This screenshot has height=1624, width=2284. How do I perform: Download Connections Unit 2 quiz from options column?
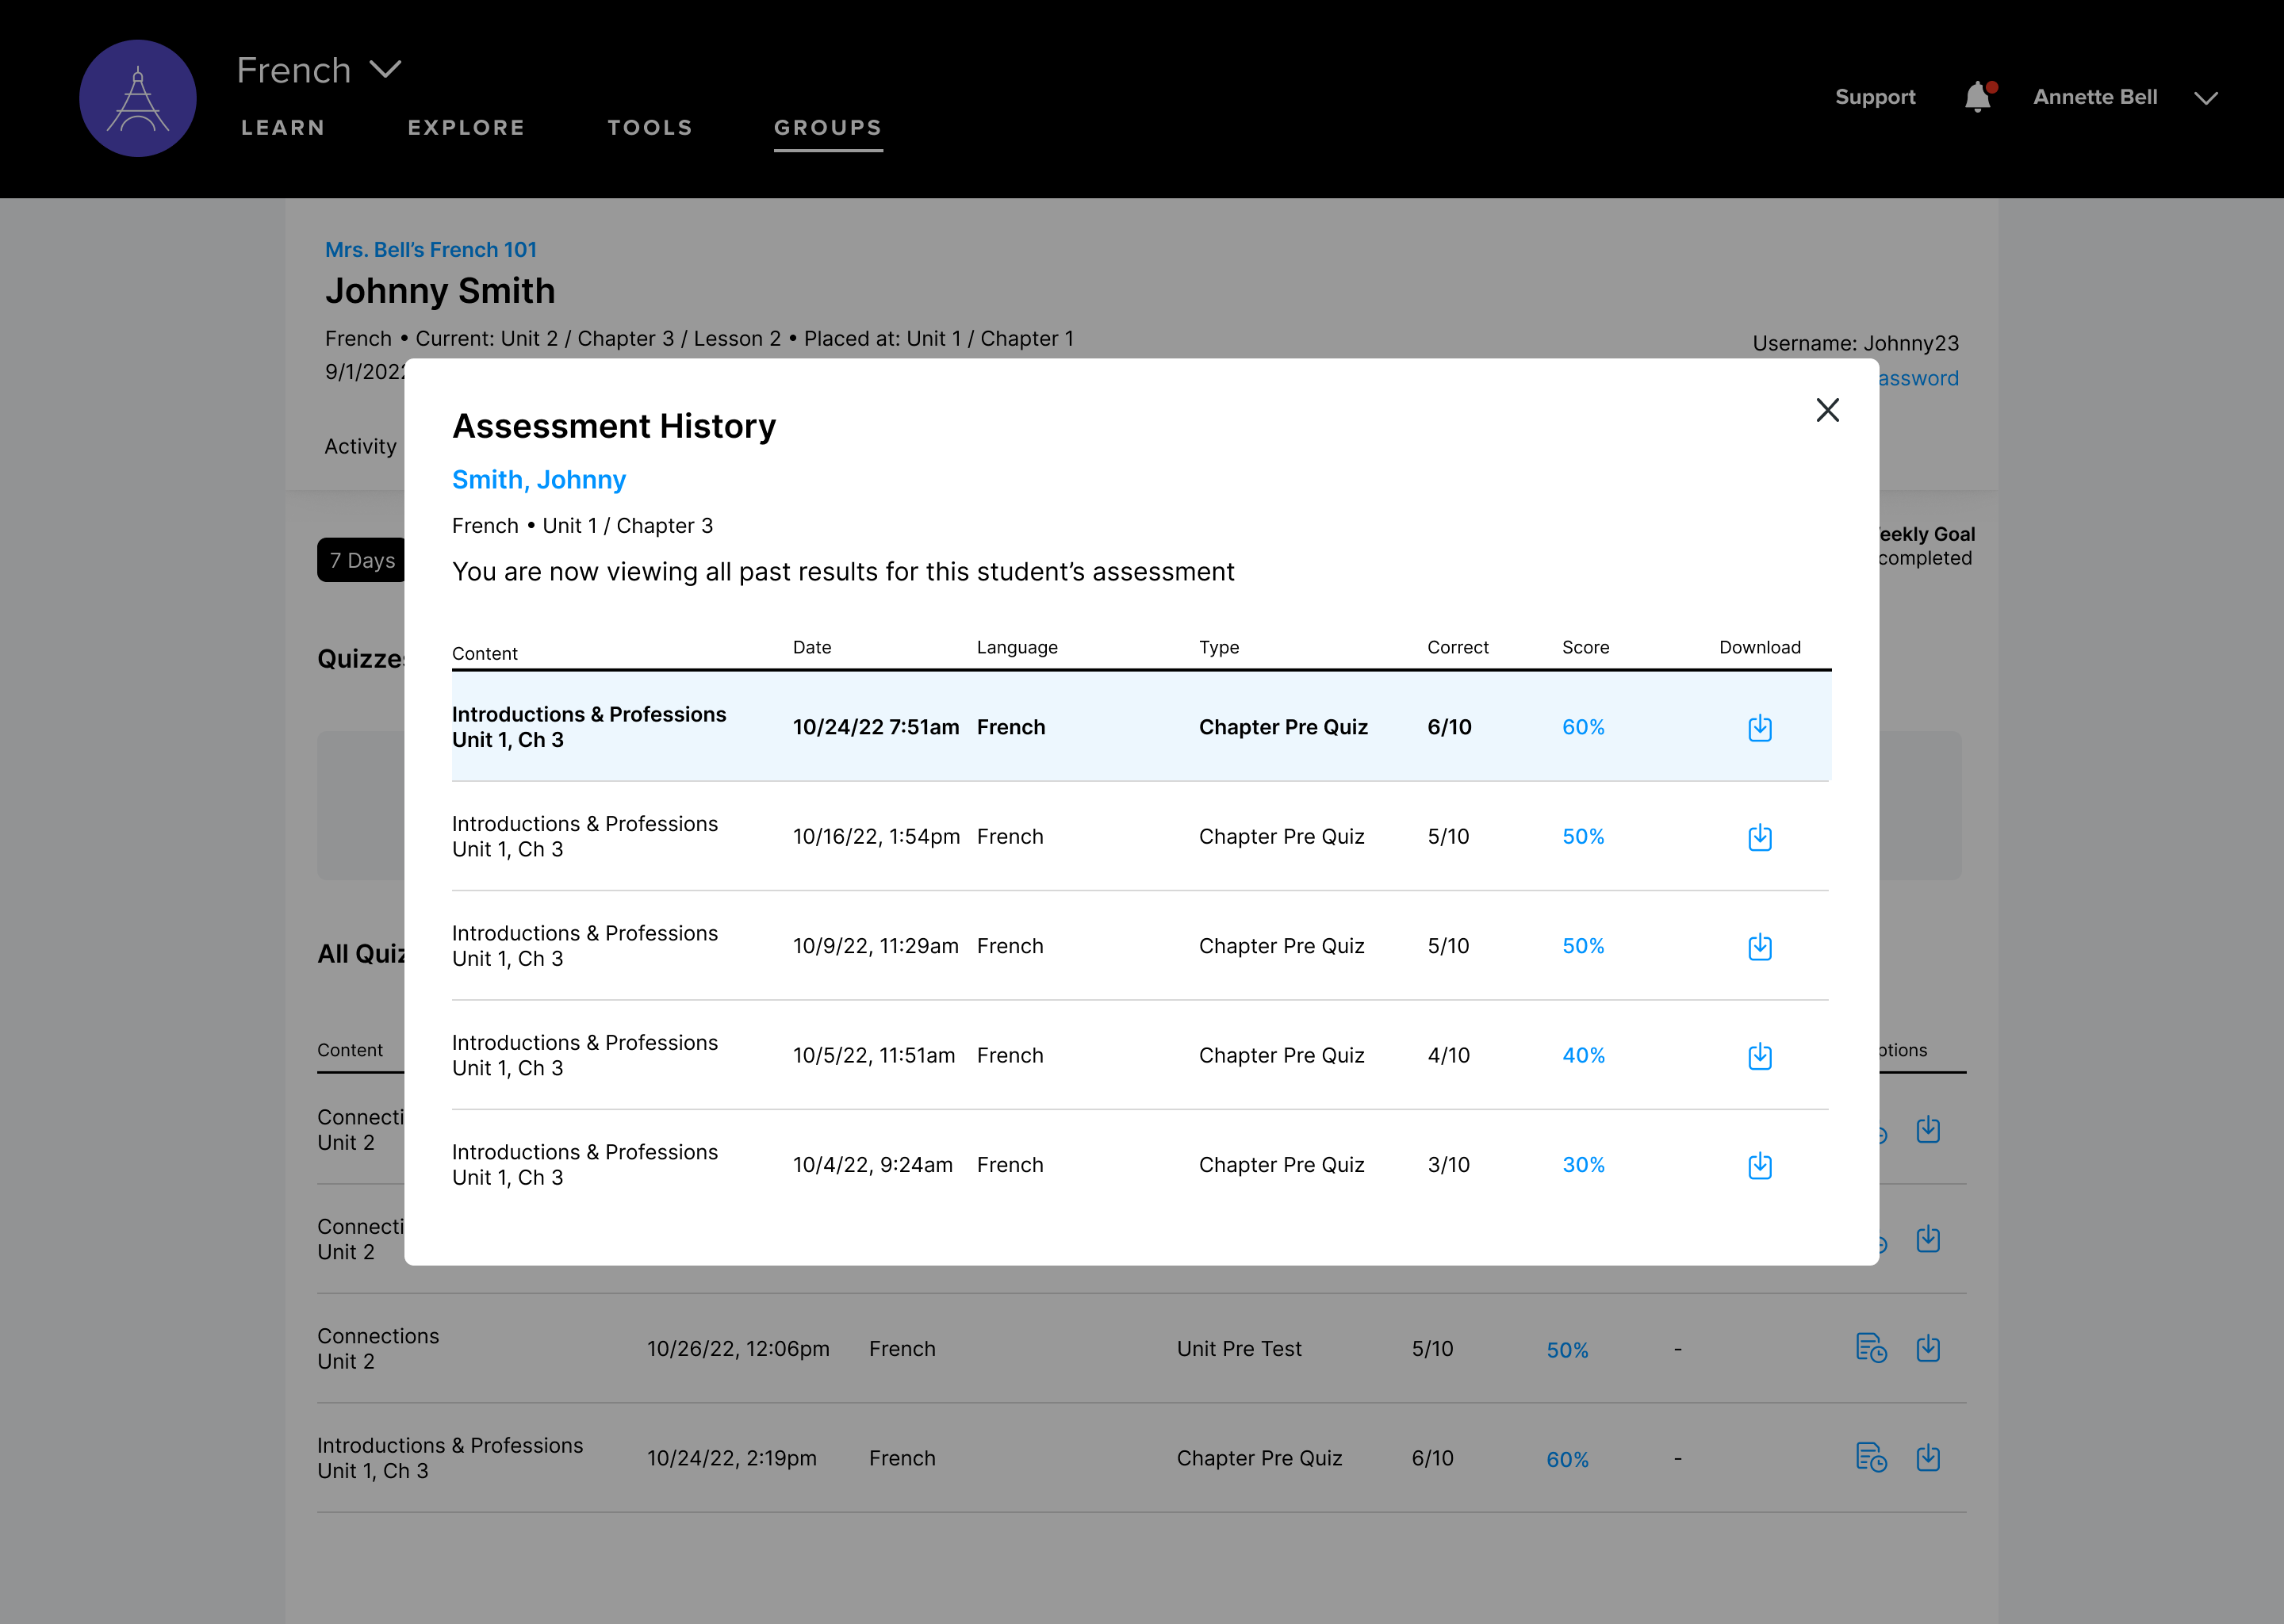(1929, 1130)
